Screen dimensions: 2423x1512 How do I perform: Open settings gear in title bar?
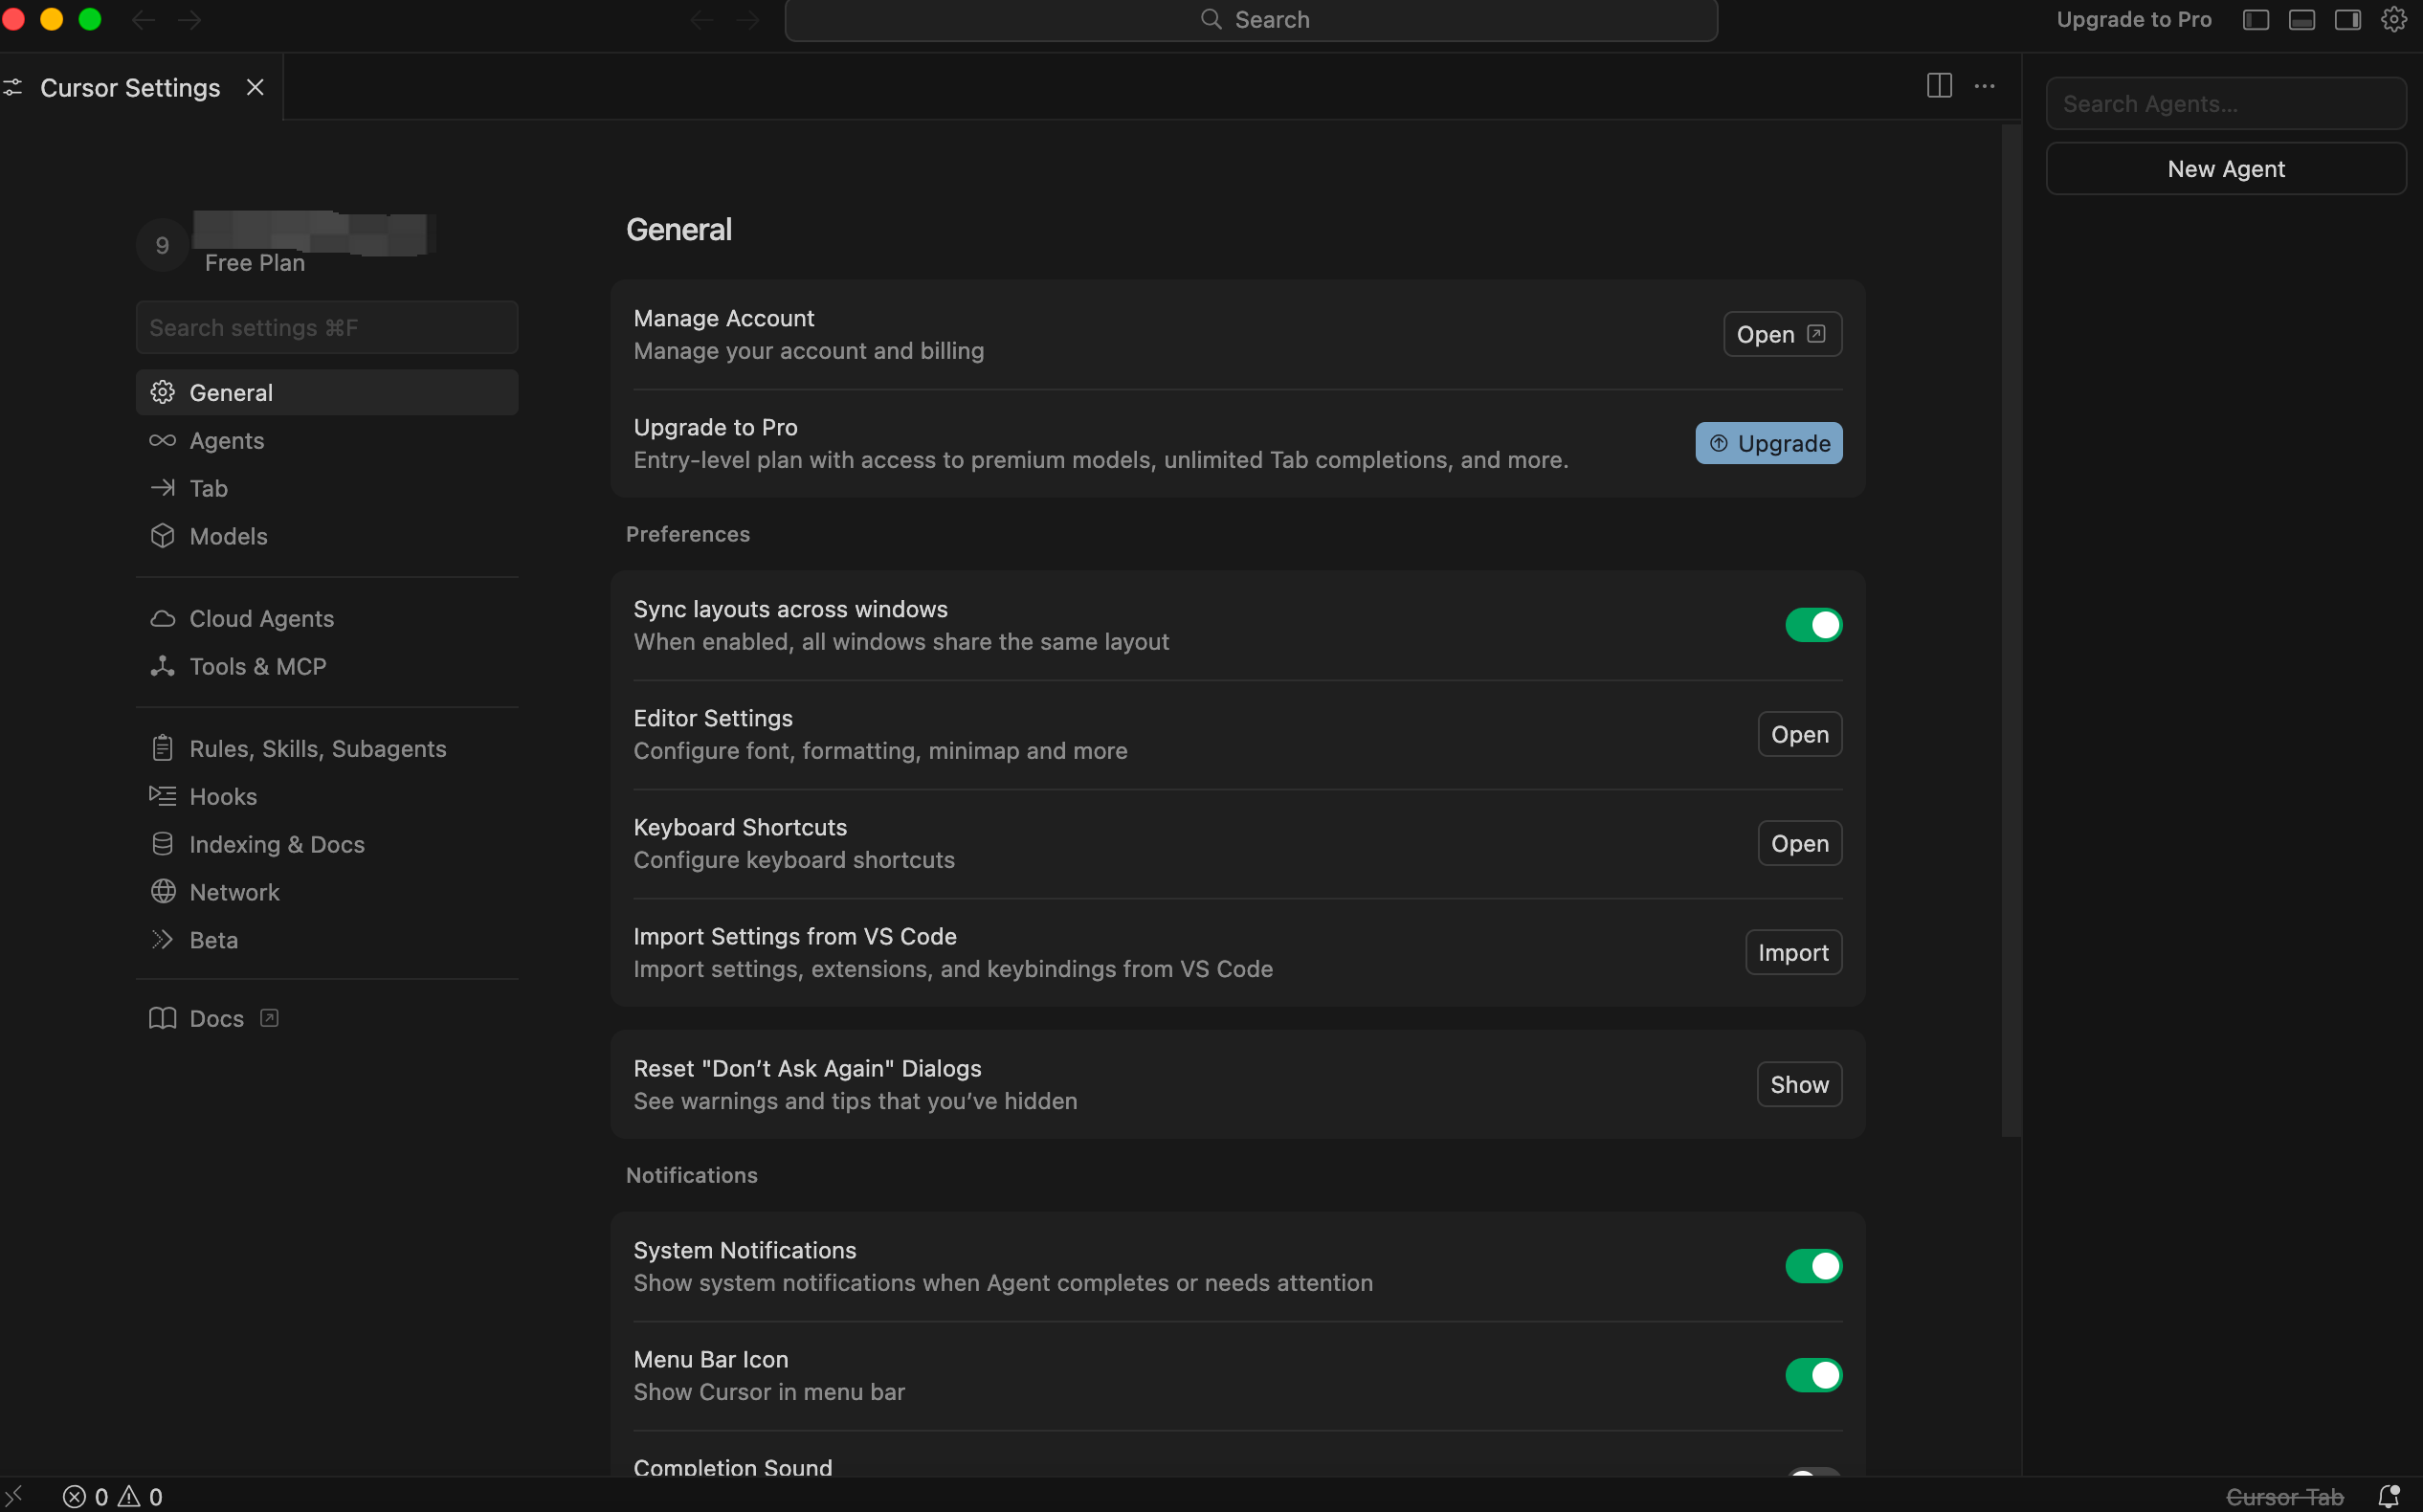tap(2393, 20)
